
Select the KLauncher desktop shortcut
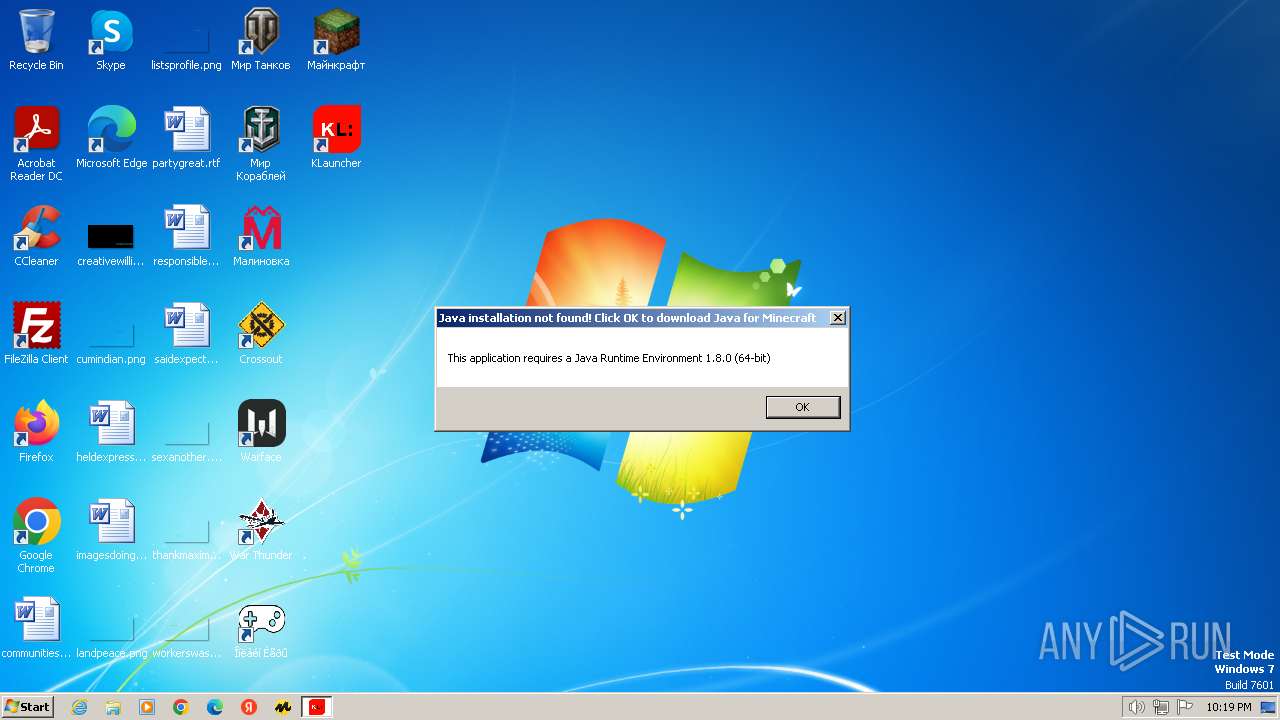tap(336, 138)
